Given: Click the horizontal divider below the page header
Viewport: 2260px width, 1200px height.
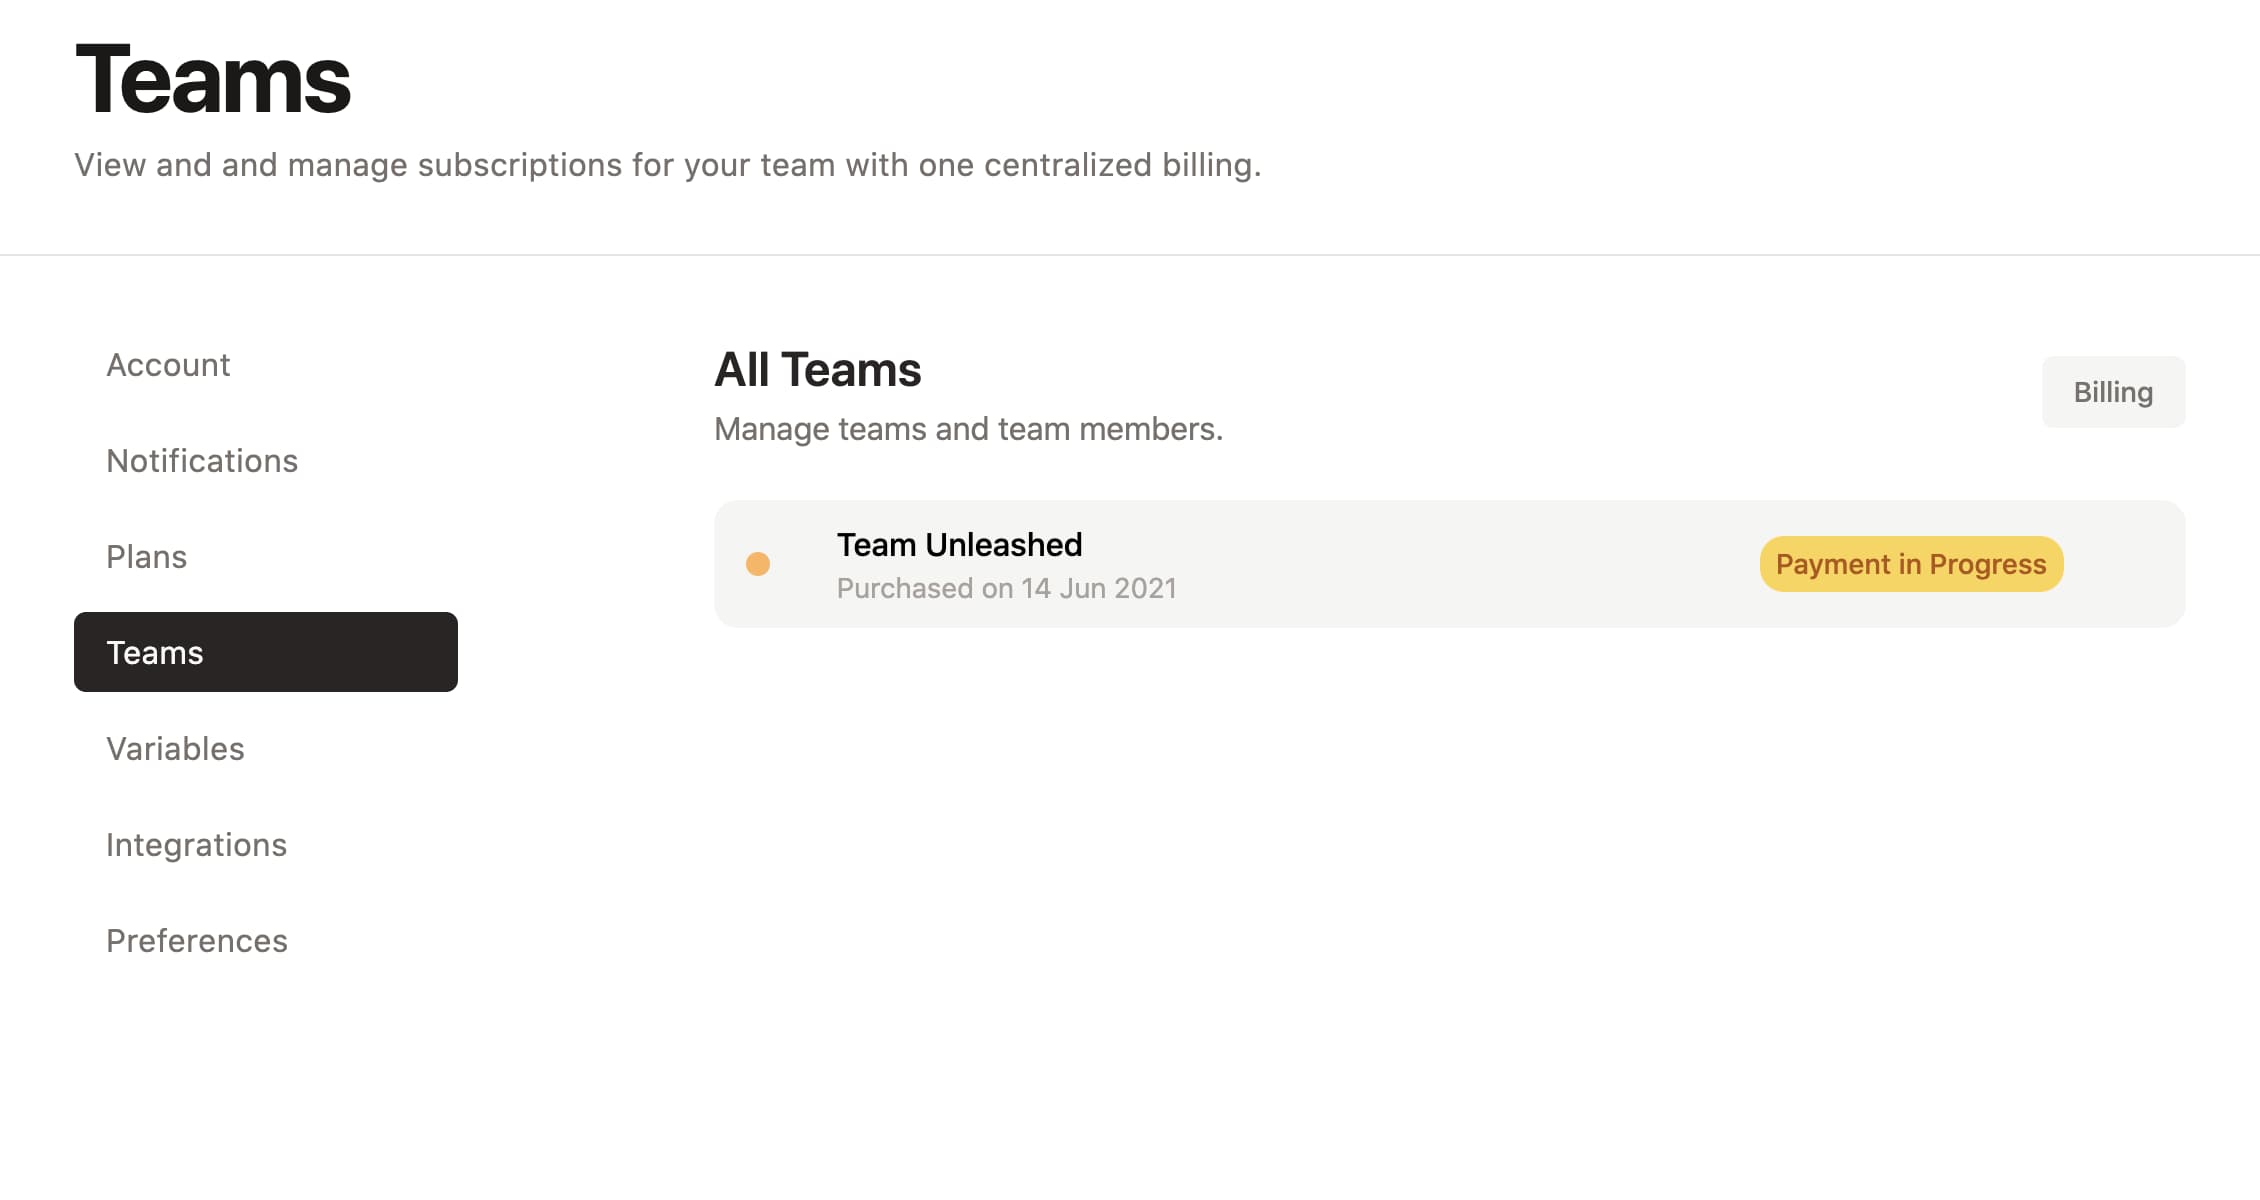Looking at the screenshot, I should [1130, 255].
